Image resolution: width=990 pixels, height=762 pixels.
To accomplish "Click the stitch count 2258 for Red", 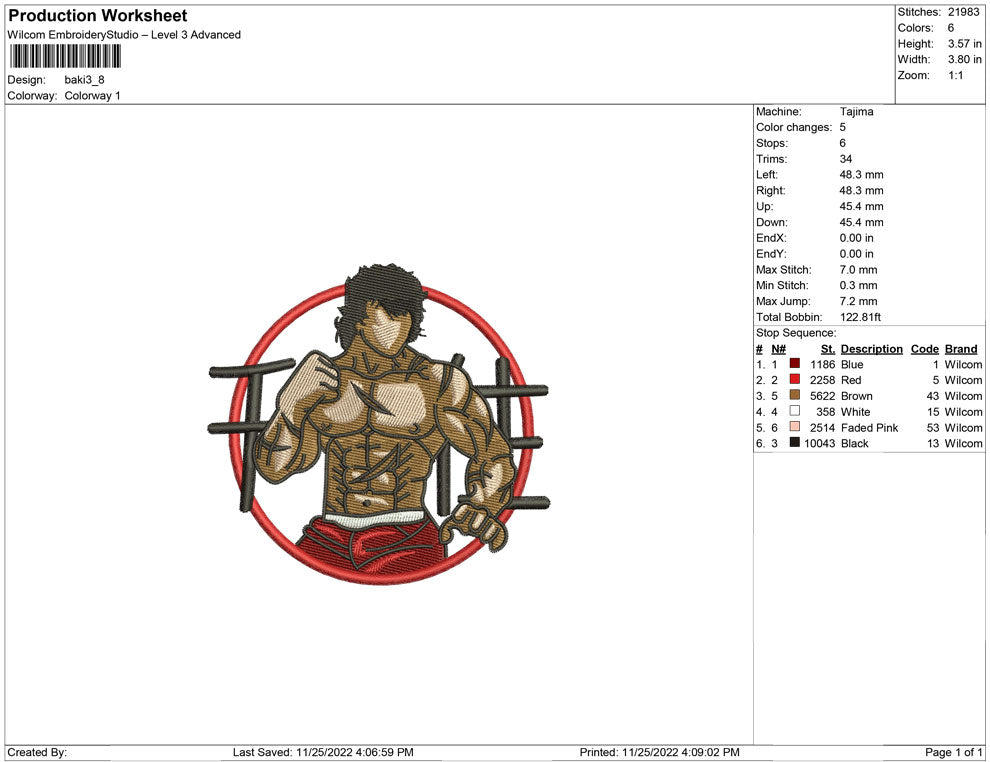I will tap(823, 380).
